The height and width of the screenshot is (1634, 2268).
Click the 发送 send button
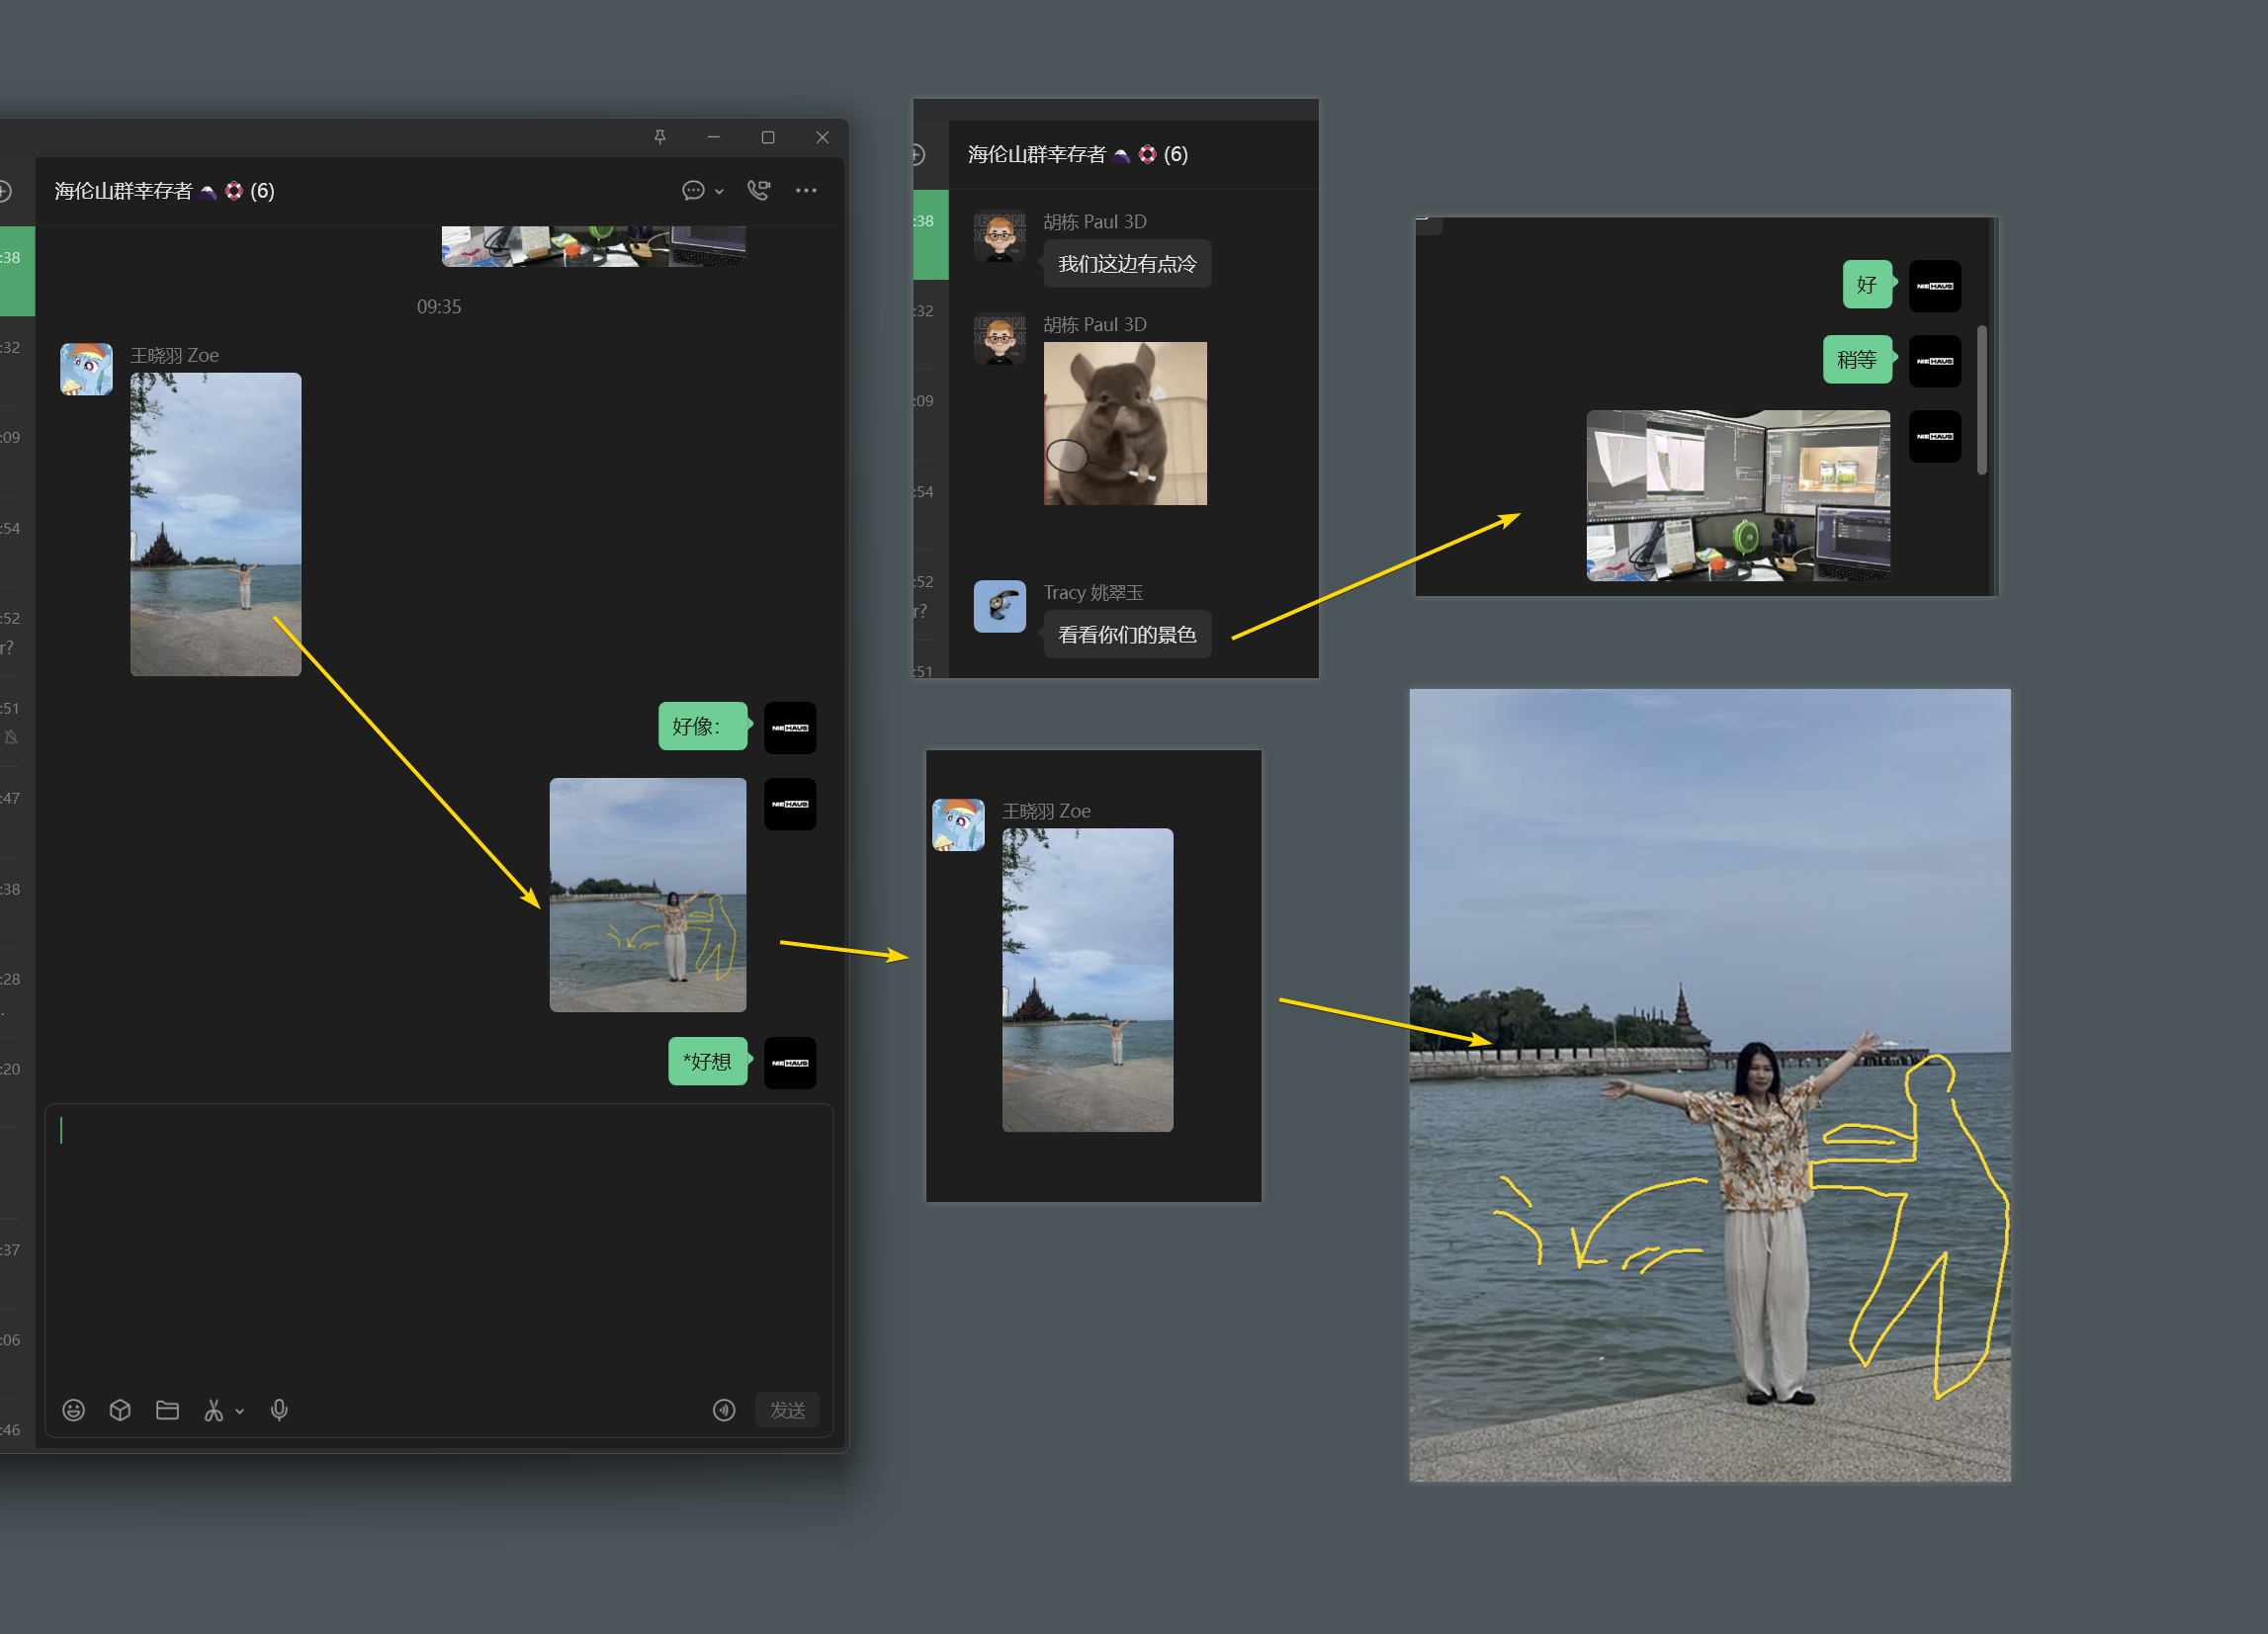787,1410
